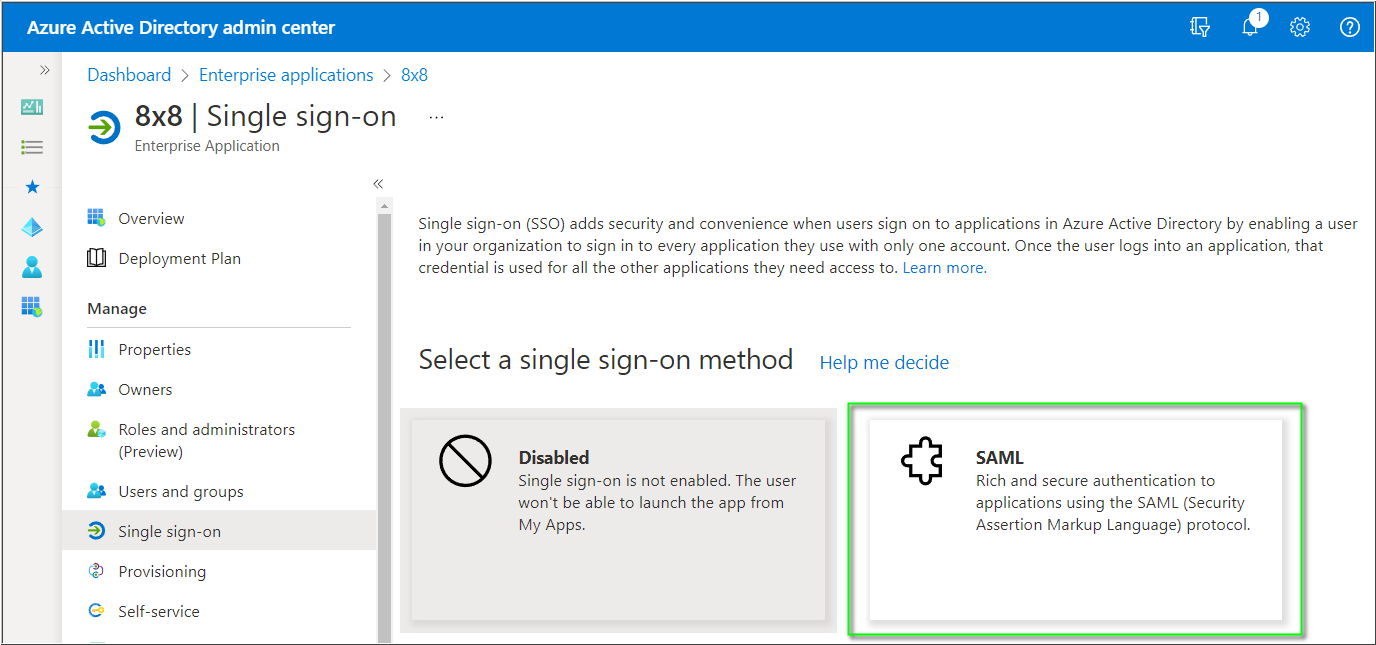1376x645 pixels.
Task: Follow the Learn more link
Action: pyautogui.click(x=943, y=268)
